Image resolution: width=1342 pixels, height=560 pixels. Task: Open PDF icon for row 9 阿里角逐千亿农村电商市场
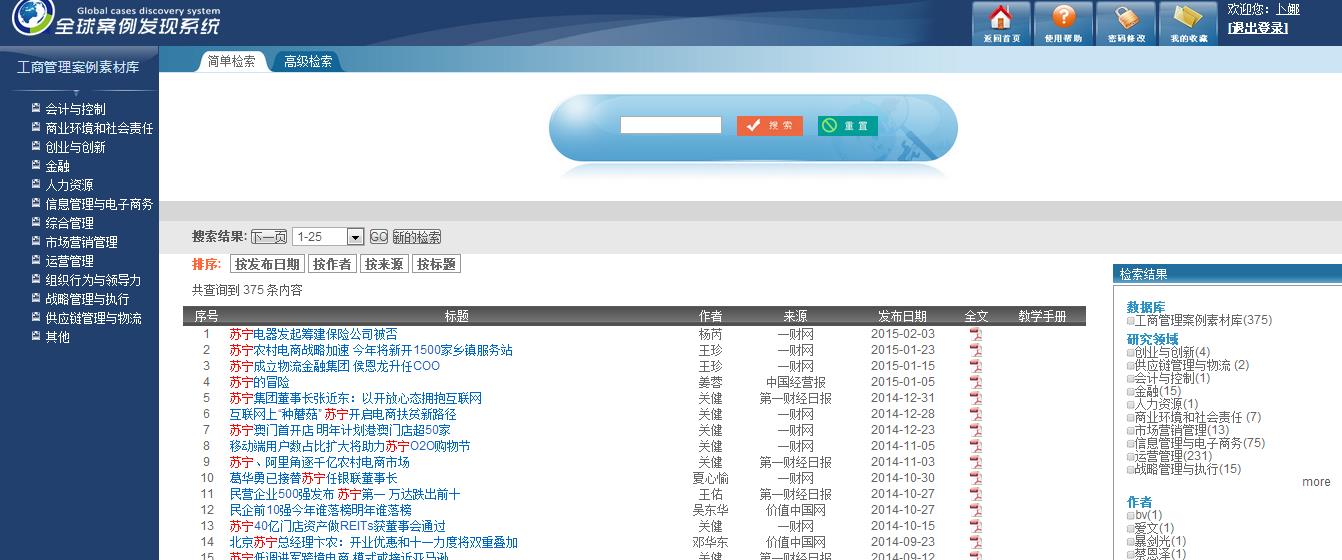(x=976, y=462)
